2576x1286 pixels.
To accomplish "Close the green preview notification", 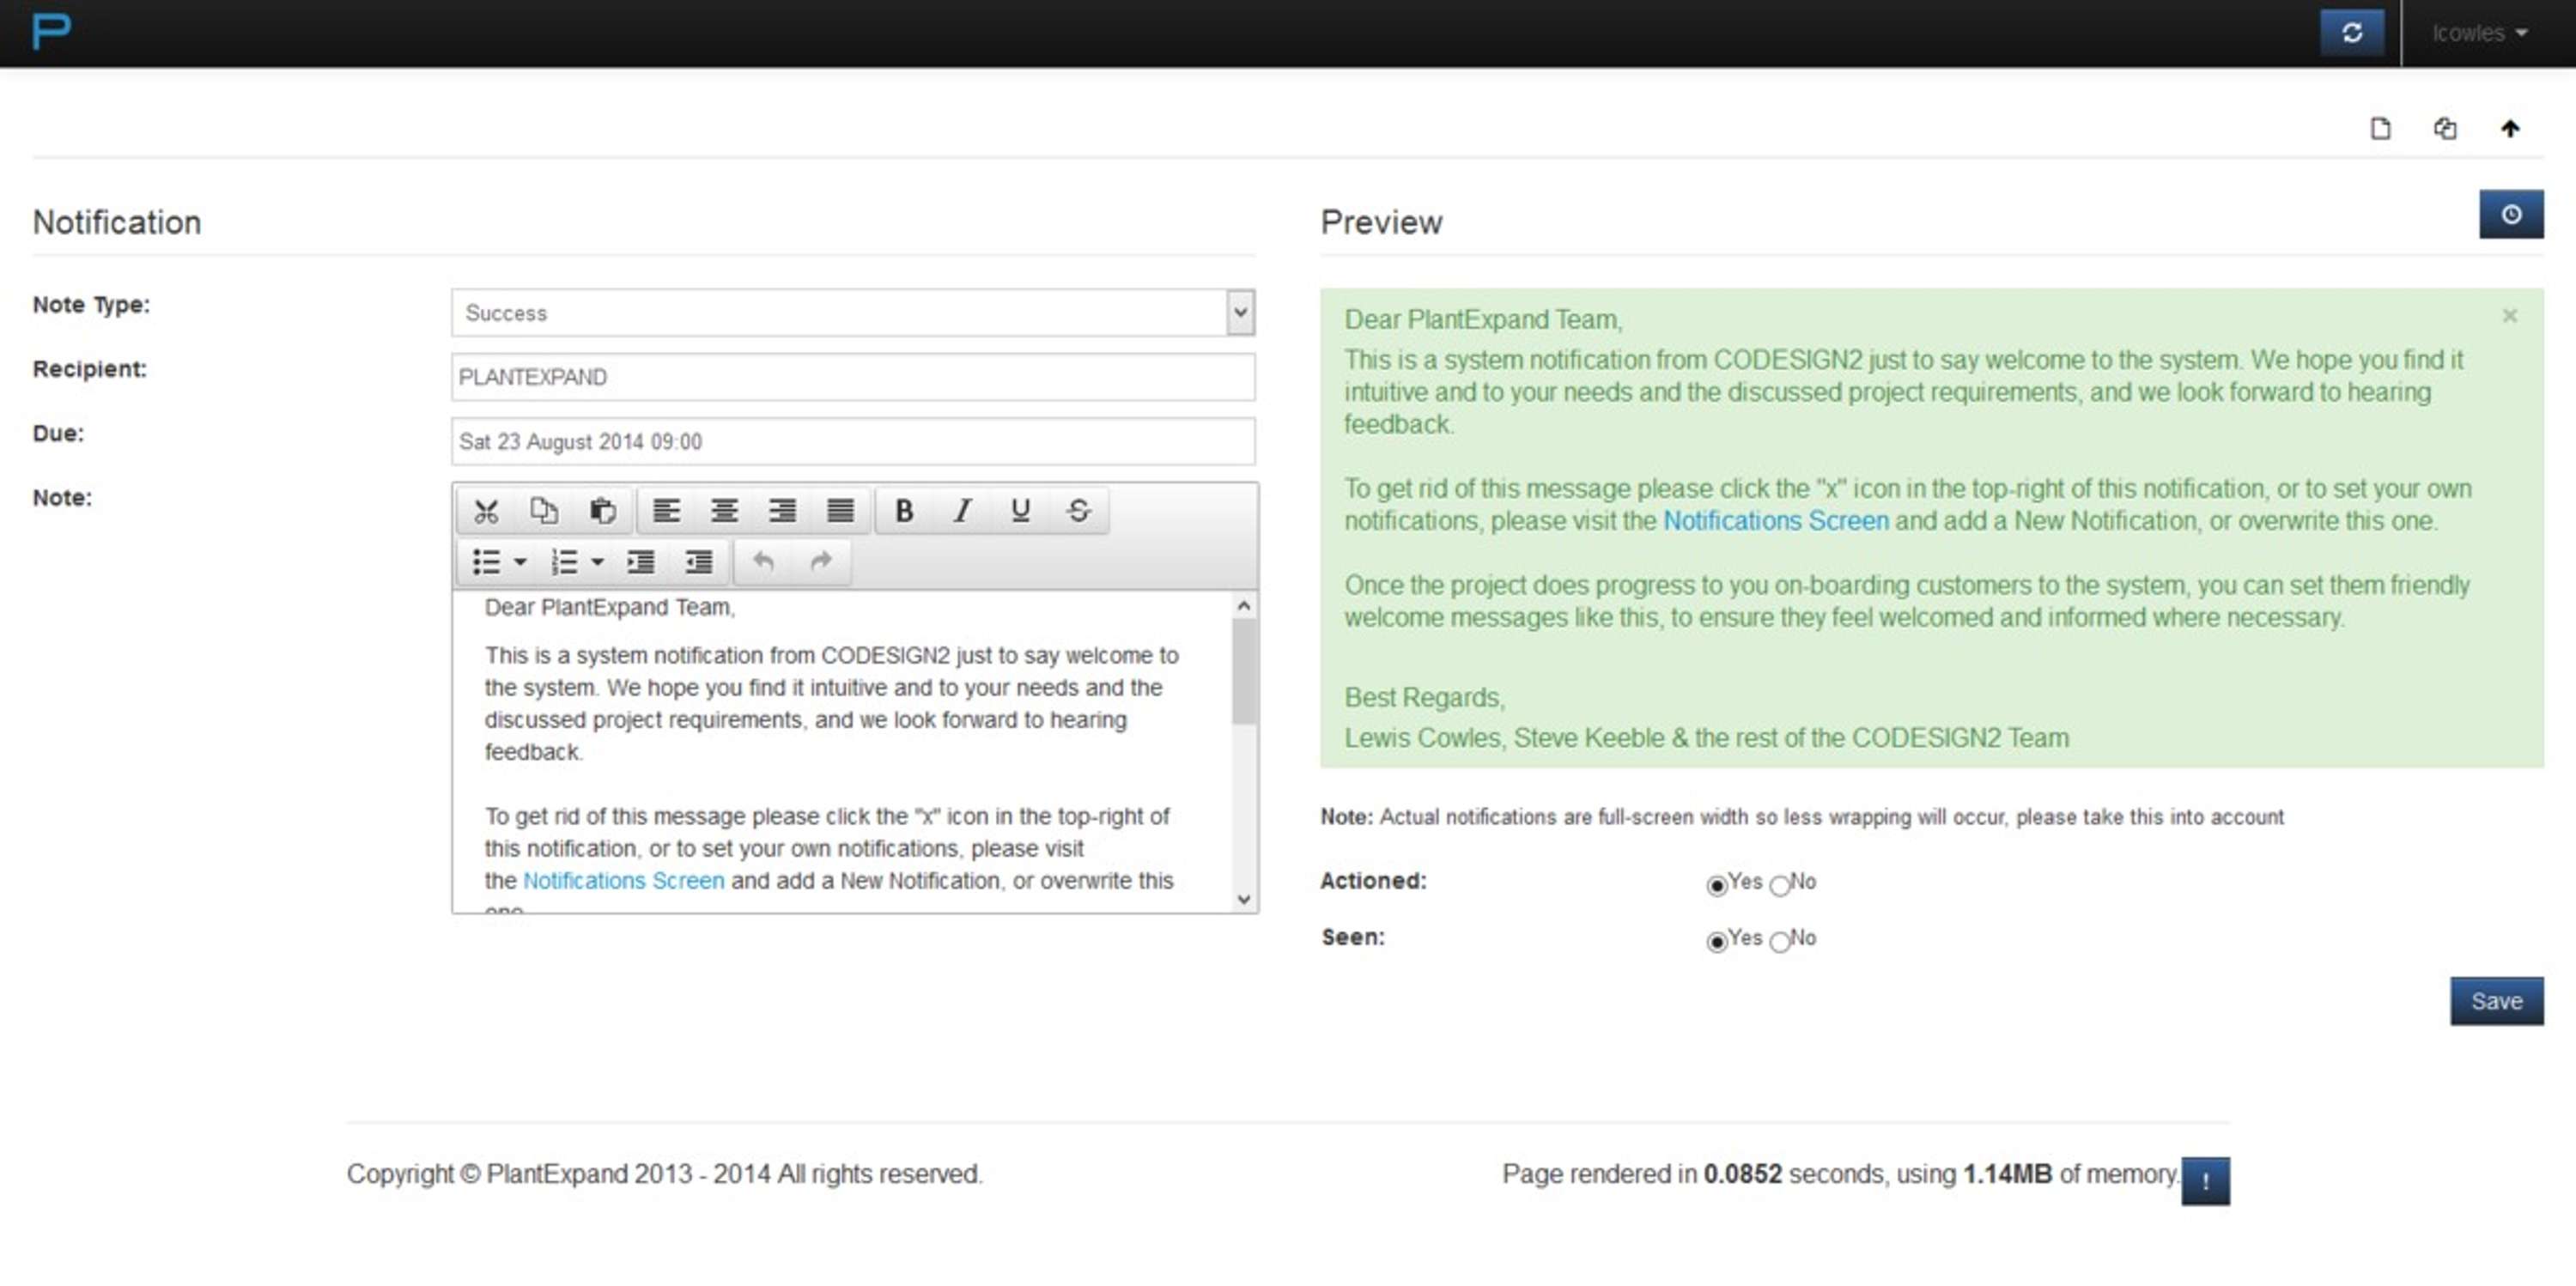I will [x=2509, y=316].
